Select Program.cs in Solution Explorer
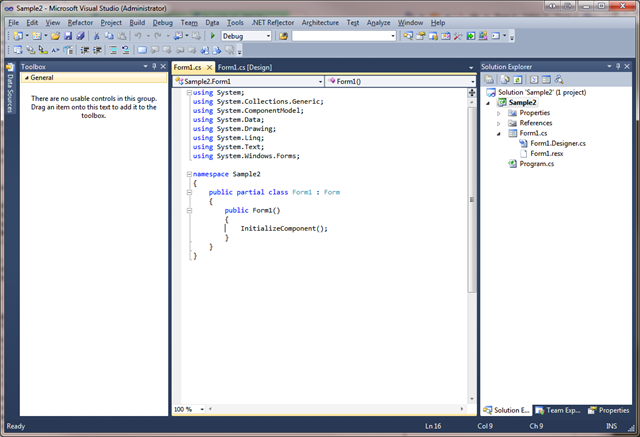Image resolution: width=640 pixels, height=437 pixels. click(x=536, y=164)
